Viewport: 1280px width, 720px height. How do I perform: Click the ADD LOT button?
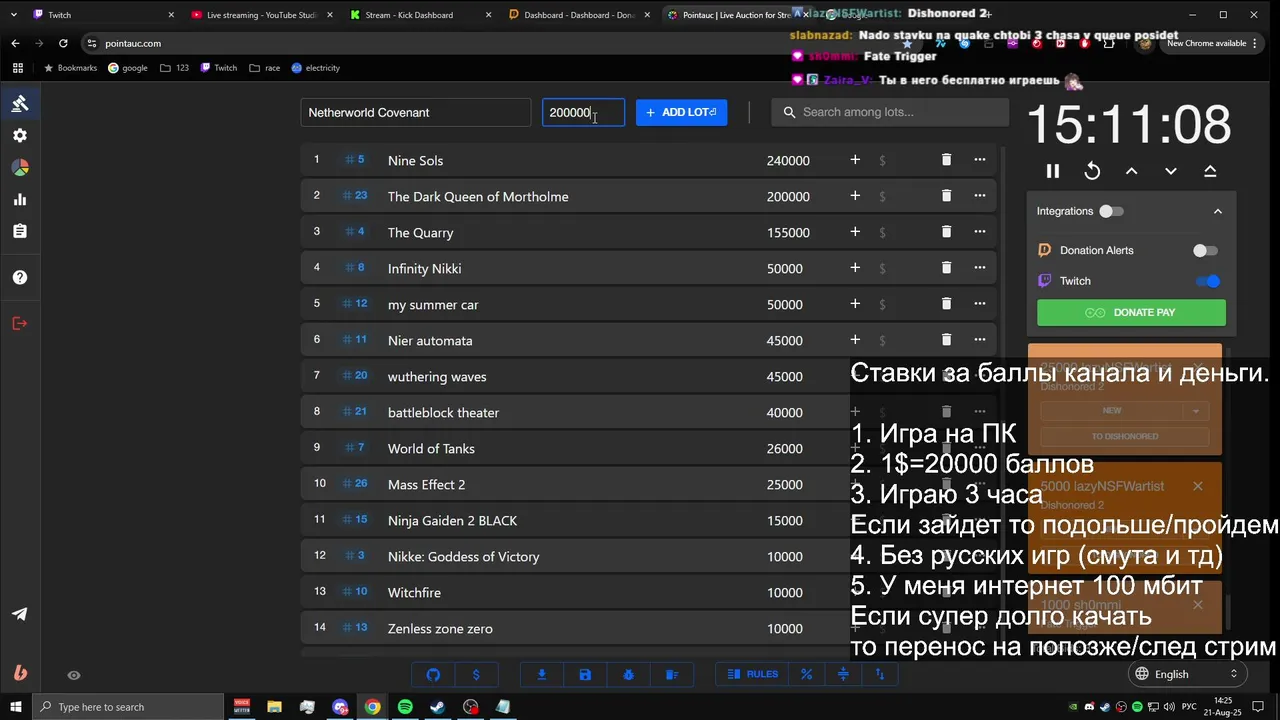tap(681, 112)
